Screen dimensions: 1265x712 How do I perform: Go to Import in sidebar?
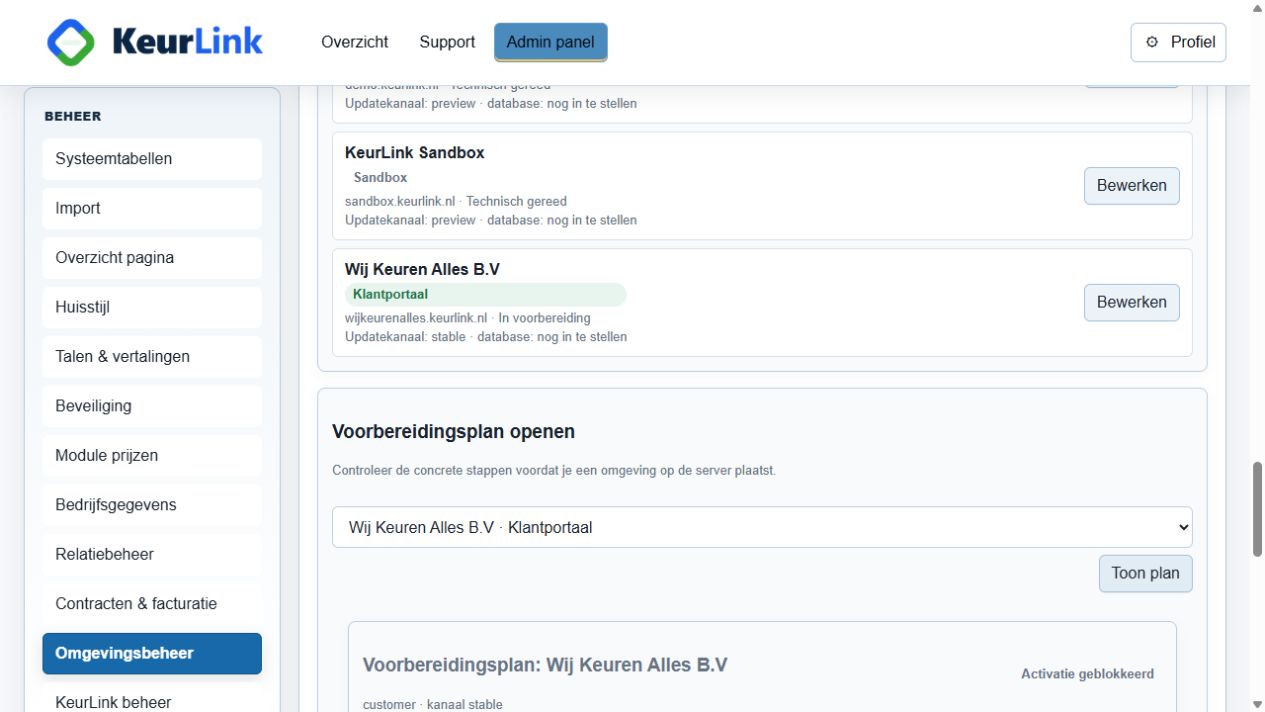[x=152, y=208]
